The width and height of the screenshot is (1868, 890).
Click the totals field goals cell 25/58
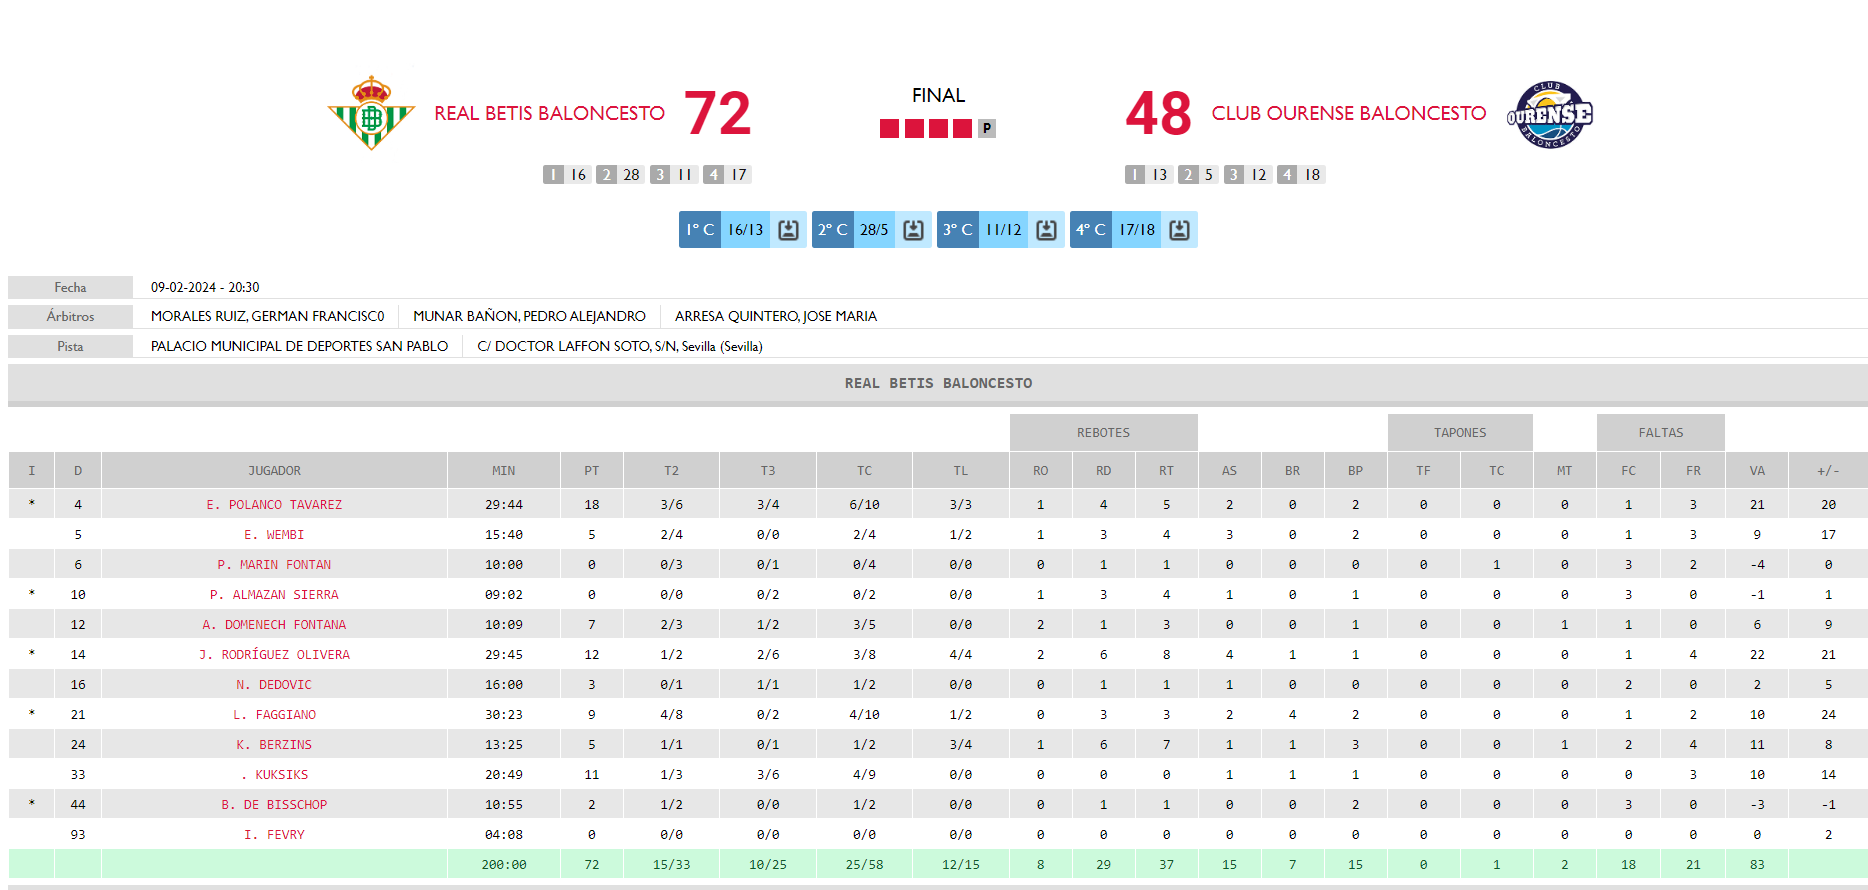click(x=864, y=865)
